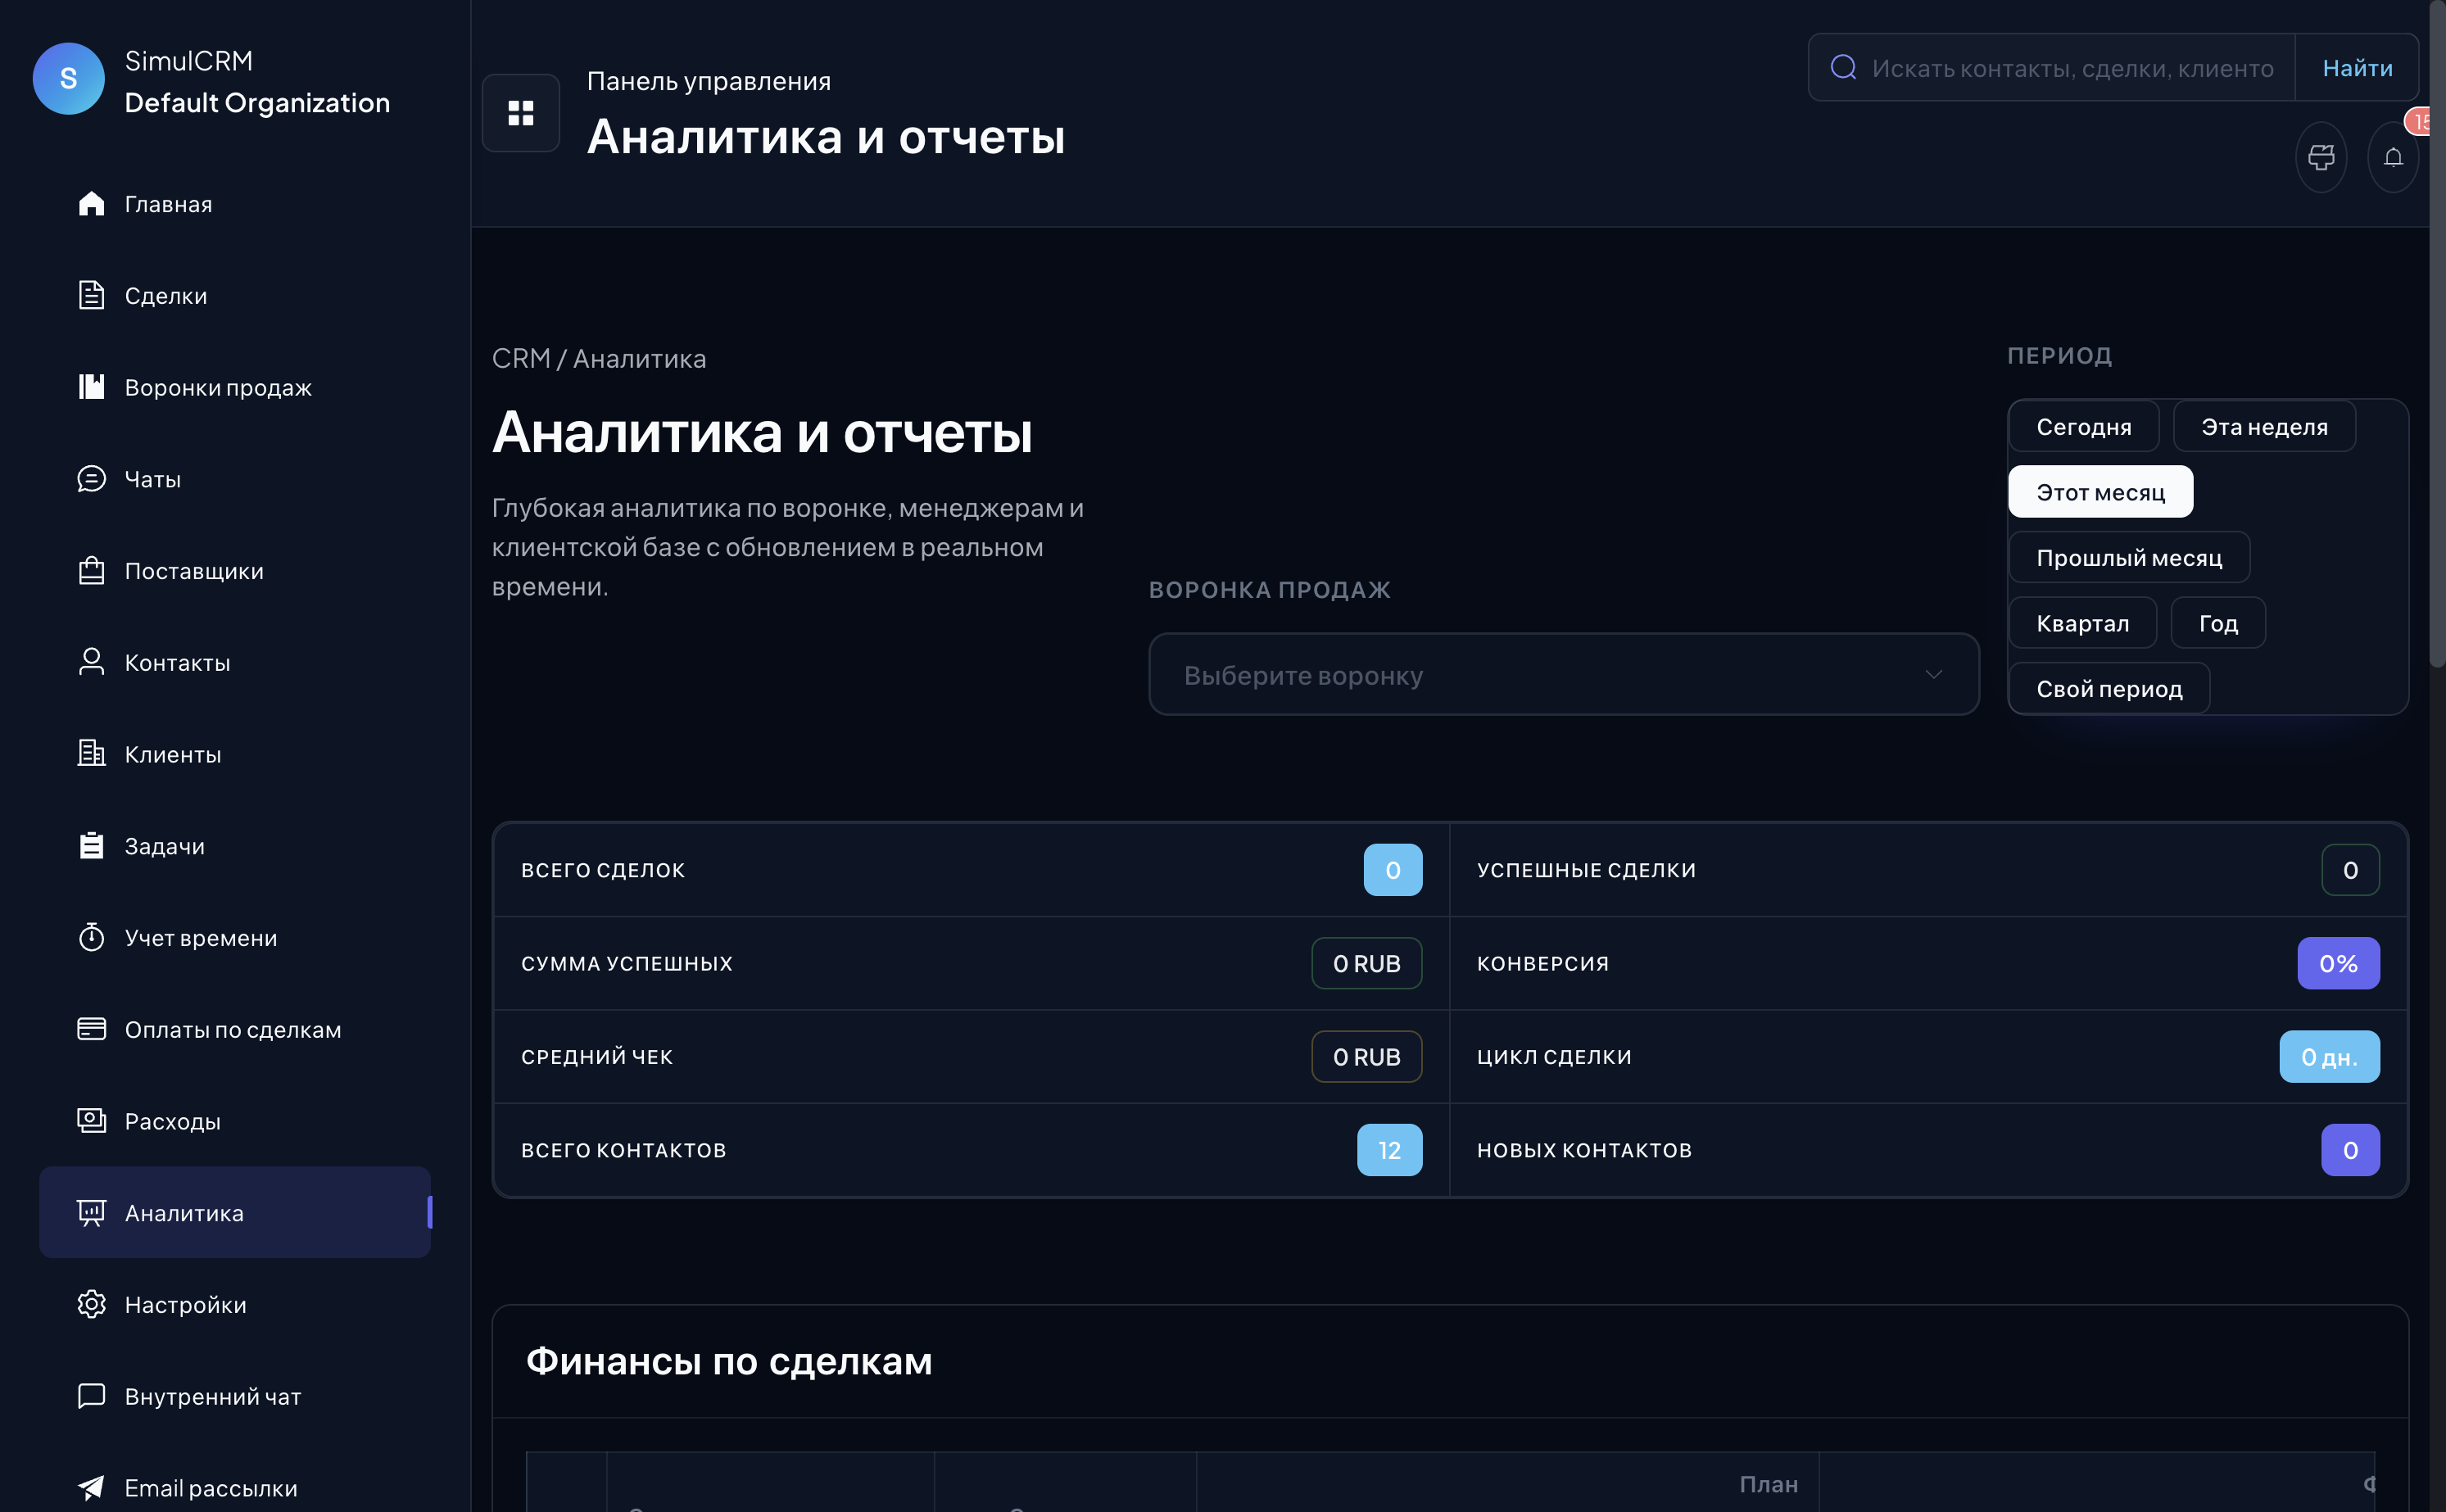Click the dashboard grid icon near the page title
Screen dimensions: 2446x1512
click(x=520, y=112)
